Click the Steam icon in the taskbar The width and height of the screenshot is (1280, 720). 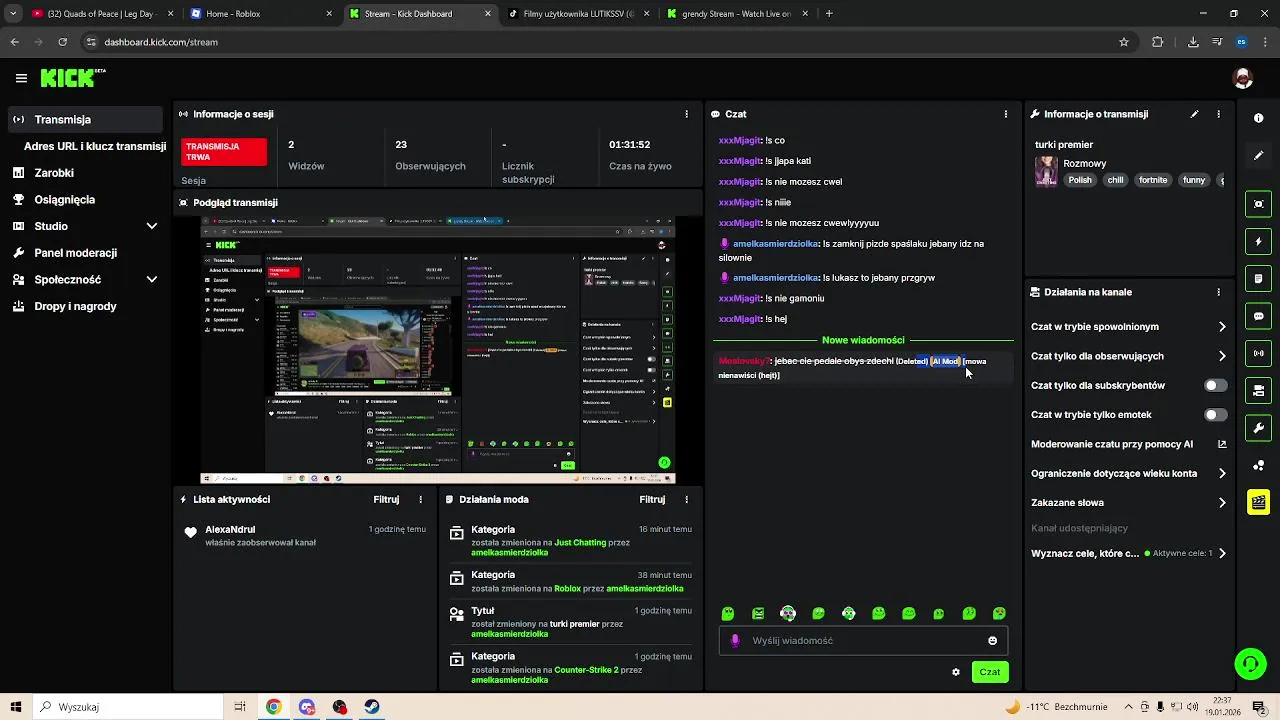coord(371,707)
